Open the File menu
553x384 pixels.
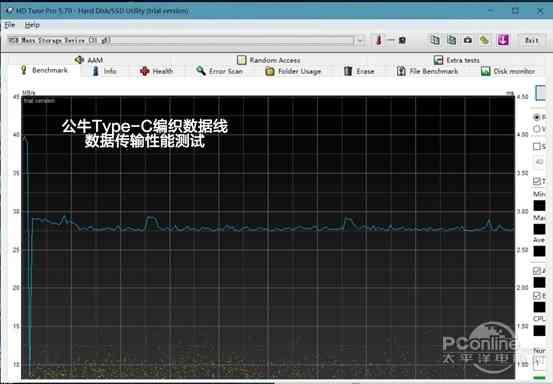pos(10,25)
